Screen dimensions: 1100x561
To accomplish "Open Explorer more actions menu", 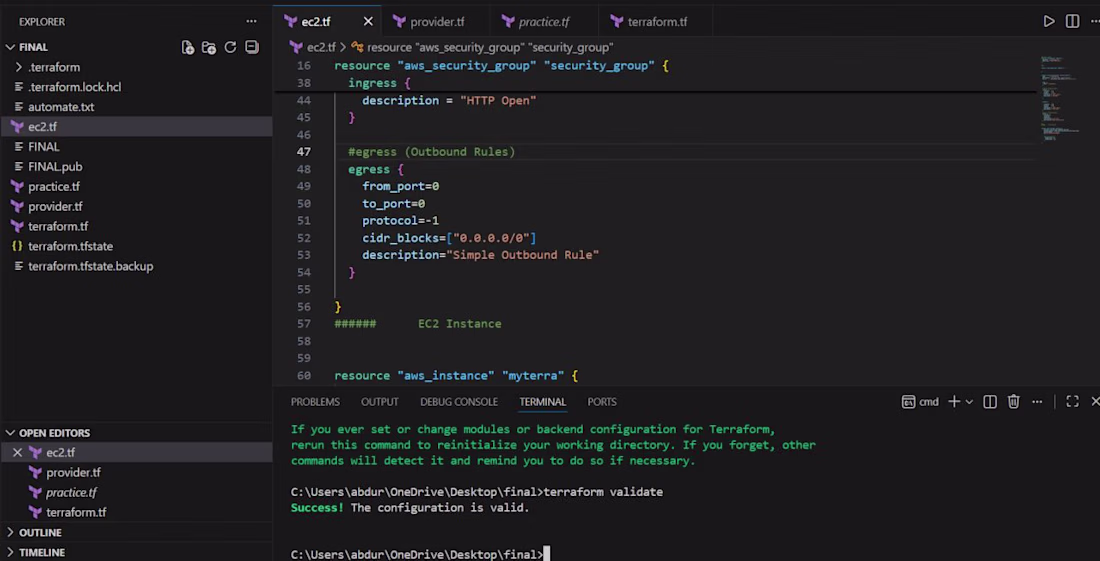I will coord(251,21).
